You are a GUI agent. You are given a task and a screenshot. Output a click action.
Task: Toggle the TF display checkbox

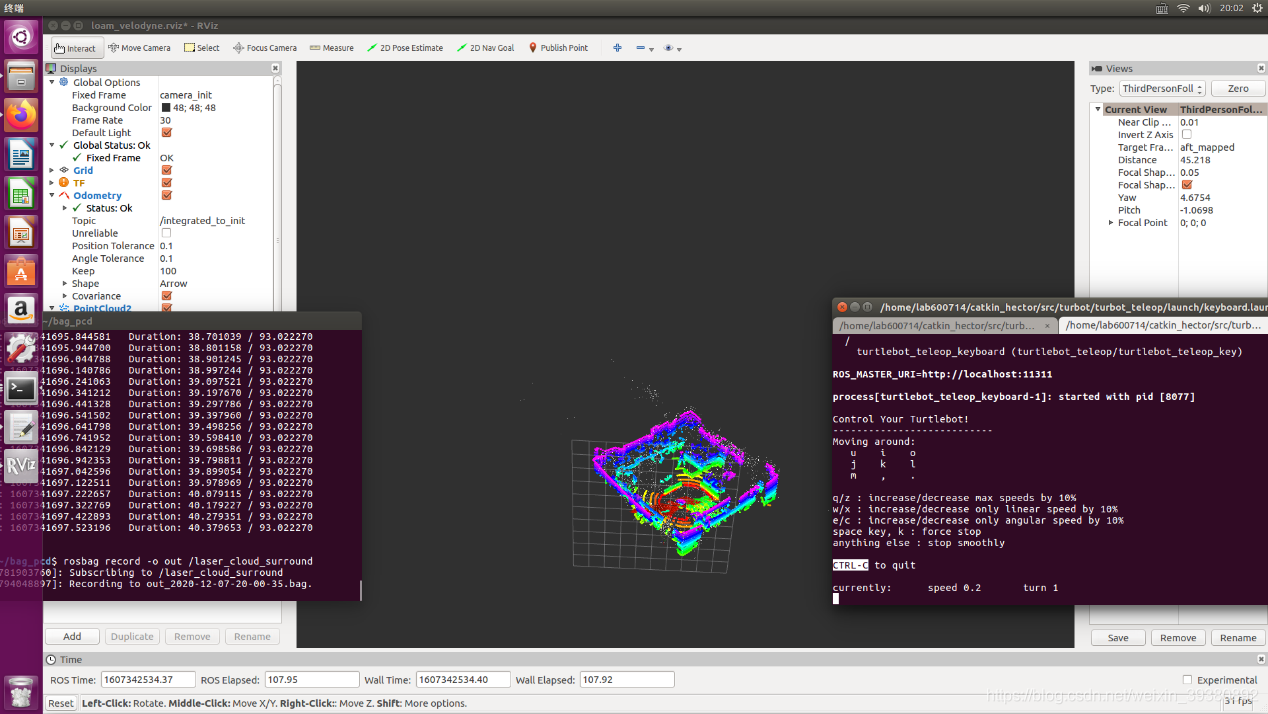click(166, 183)
